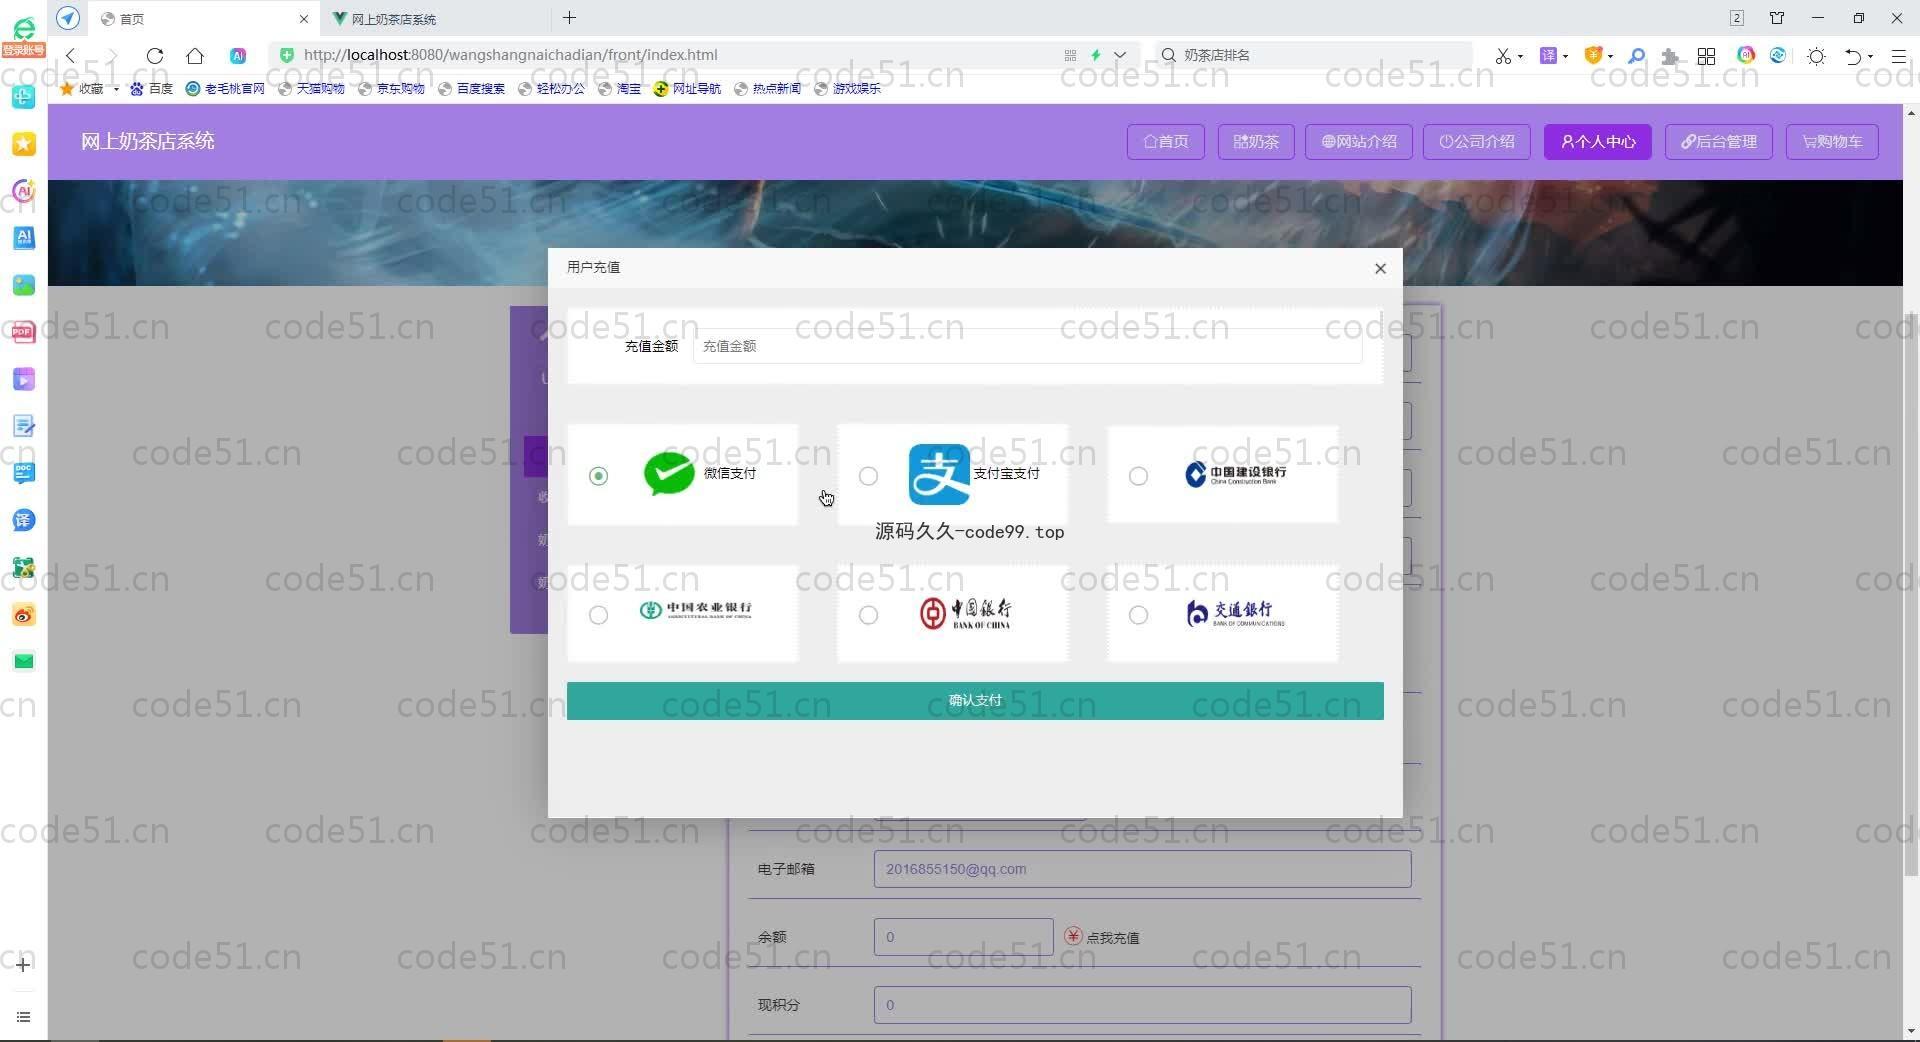
Task: Click the blue magnifier key icon
Action: pyautogui.click(x=1636, y=56)
